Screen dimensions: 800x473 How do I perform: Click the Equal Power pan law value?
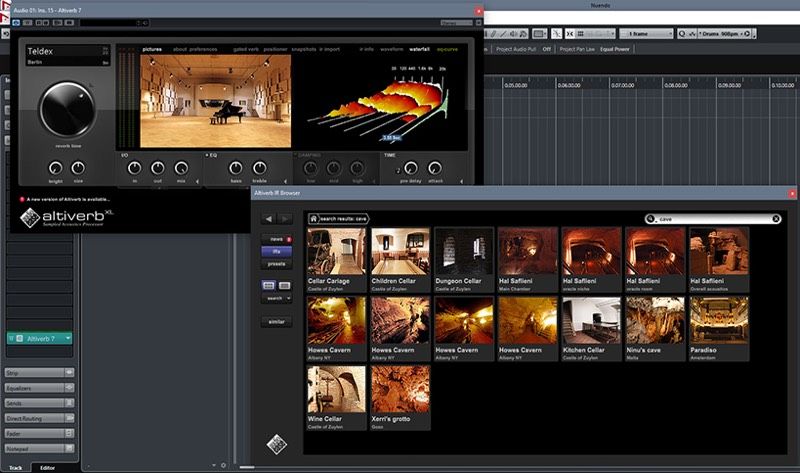tap(614, 49)
